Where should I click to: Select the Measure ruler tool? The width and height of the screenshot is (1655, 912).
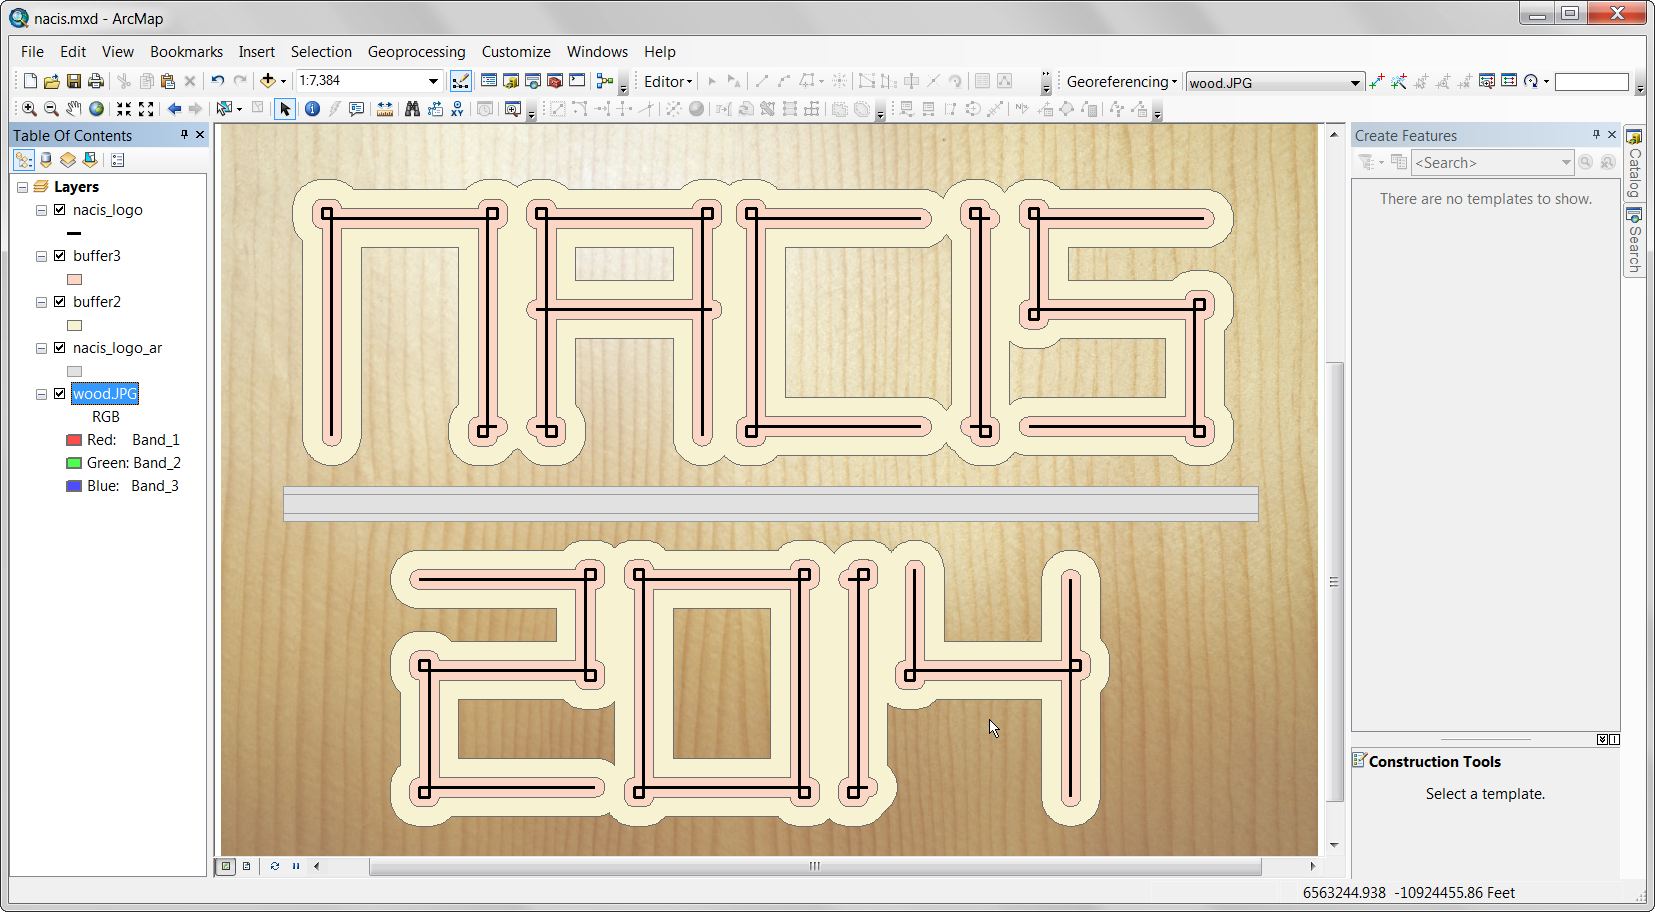[x=385, y=109]
